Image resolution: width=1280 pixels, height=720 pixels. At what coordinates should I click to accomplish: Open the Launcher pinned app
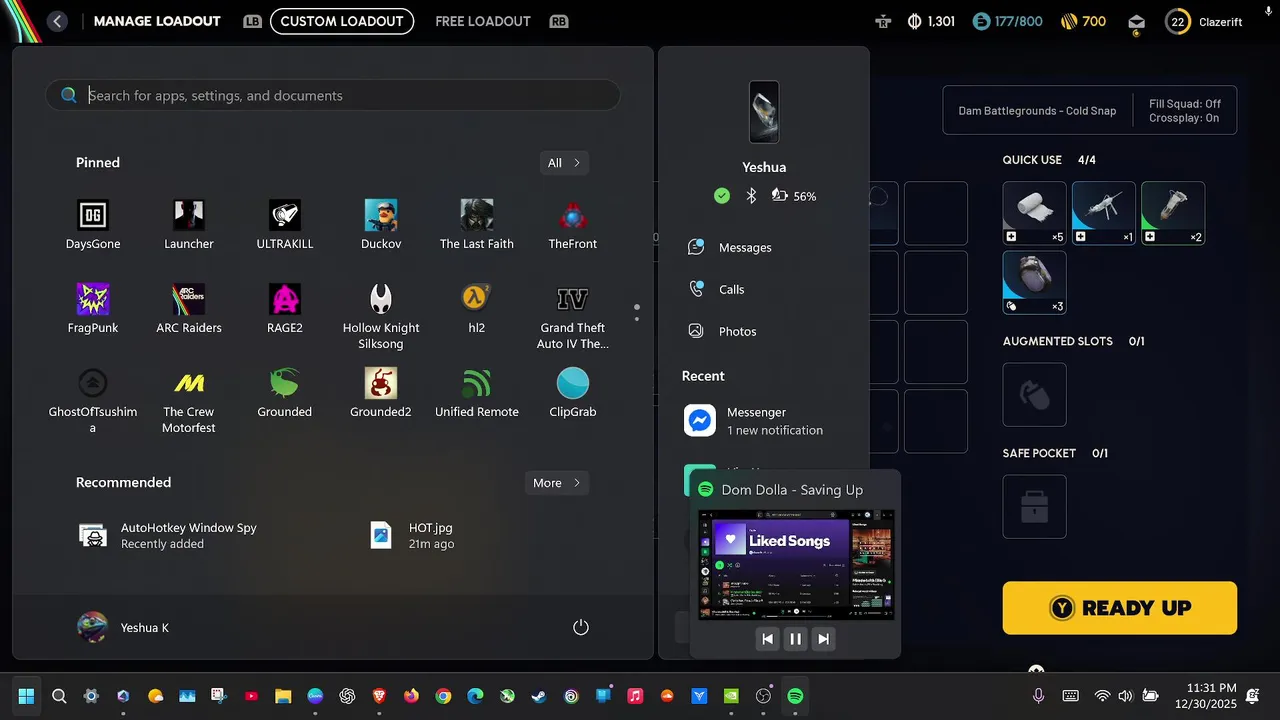coord(189,225)
